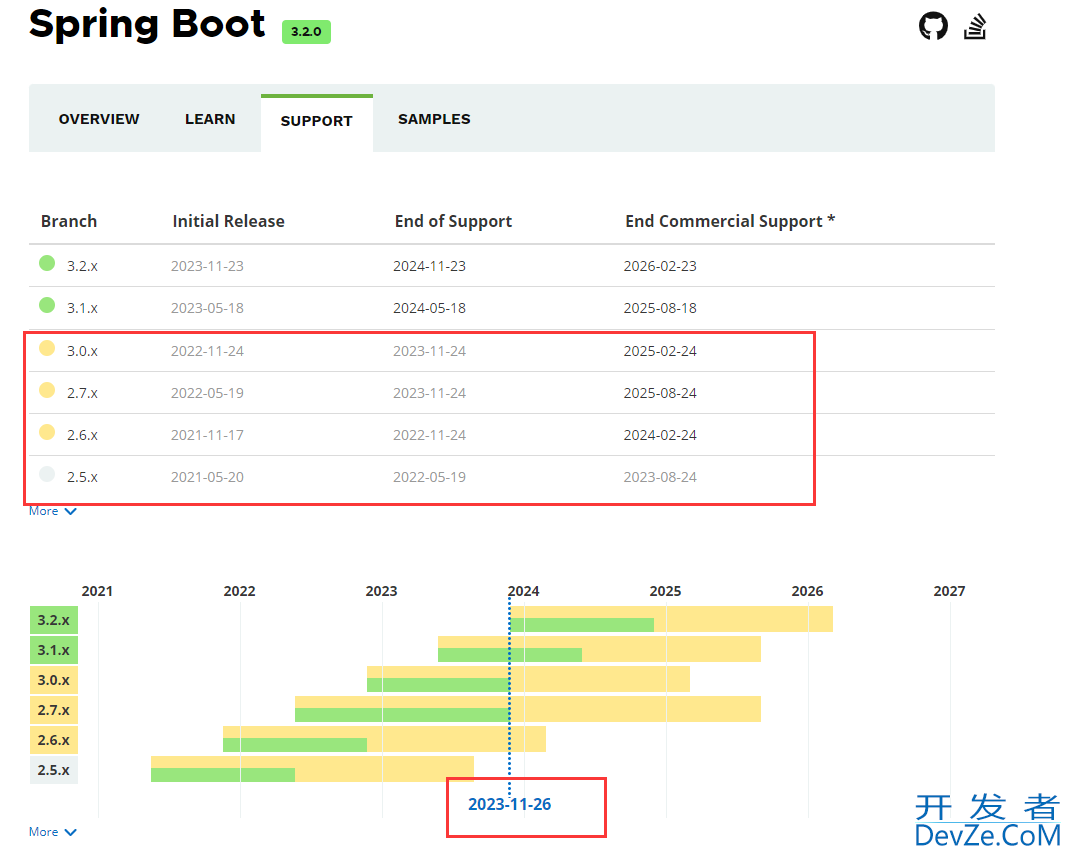Image resolution: width=1071 pixels, height=857 pixels.
Task: Click initial release date 2022-05-19
Action: tap(207, 393)
